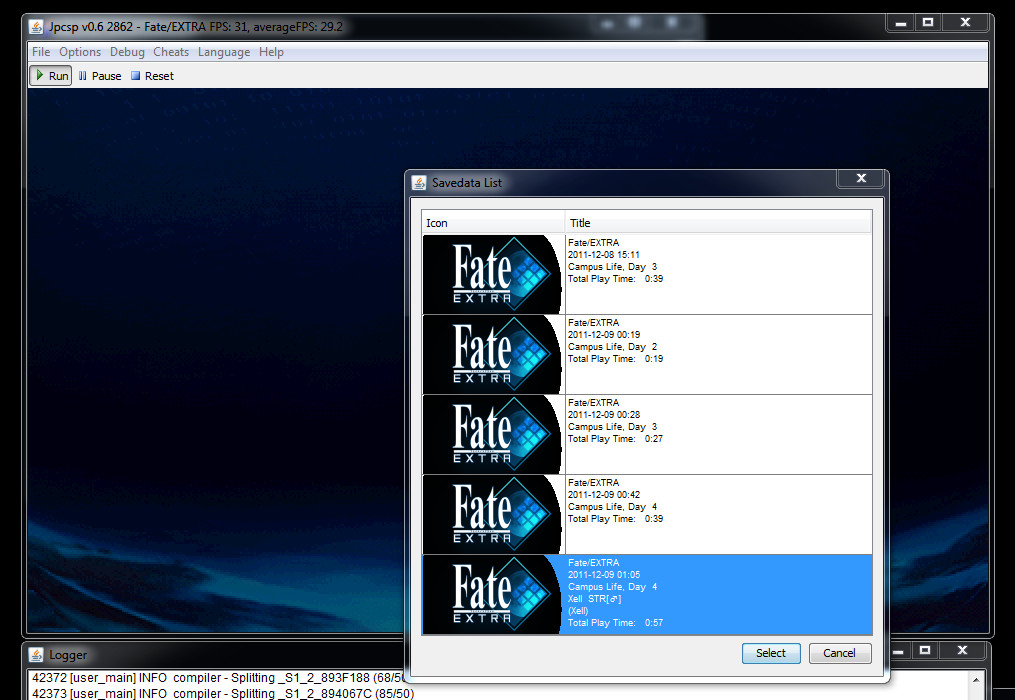Click the "2011-12-09 00:19" save date

(603, 335)
